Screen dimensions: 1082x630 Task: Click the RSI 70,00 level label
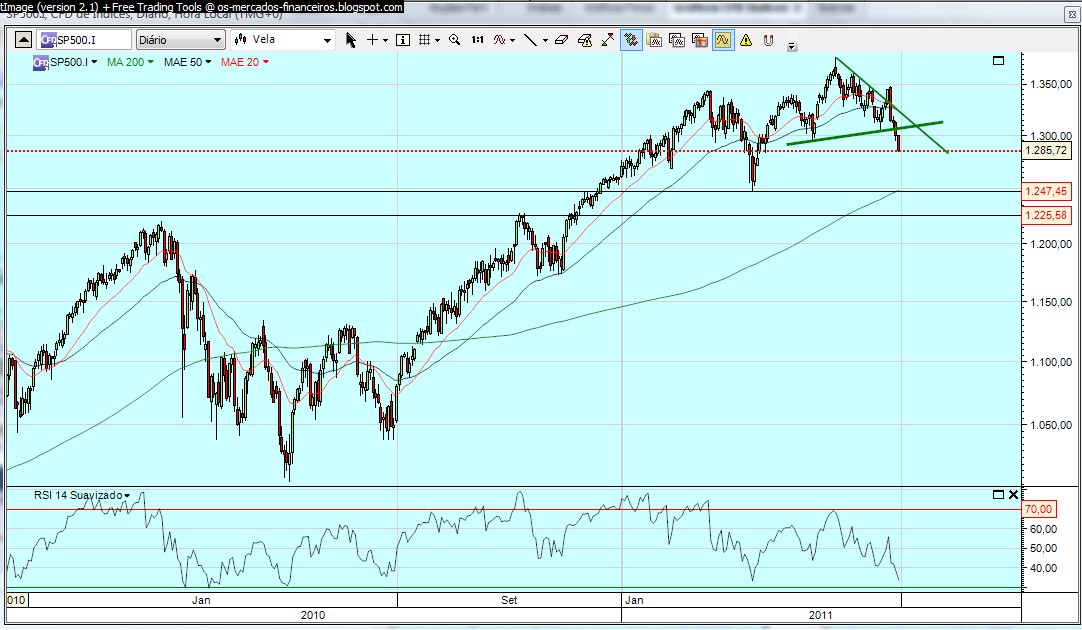click(1039, 509)
